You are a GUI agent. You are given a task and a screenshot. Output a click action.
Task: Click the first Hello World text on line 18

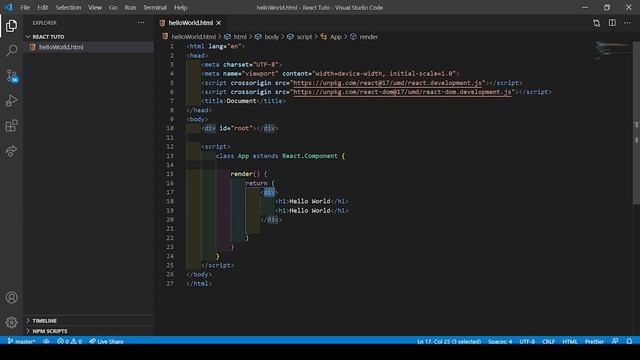[310, 201]
